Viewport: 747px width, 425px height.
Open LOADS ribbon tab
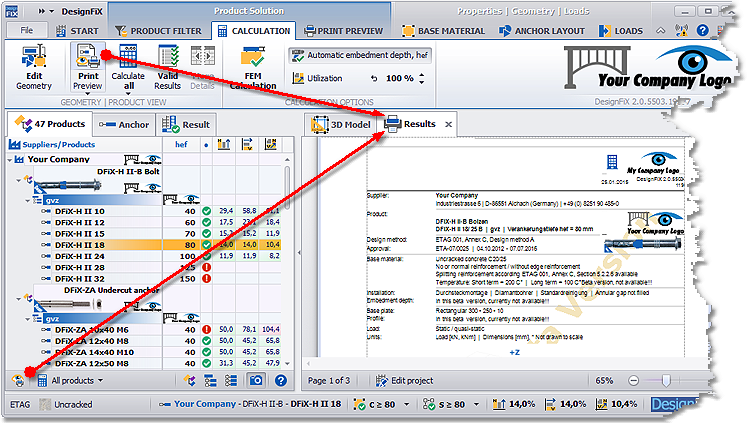coord(621,31)
